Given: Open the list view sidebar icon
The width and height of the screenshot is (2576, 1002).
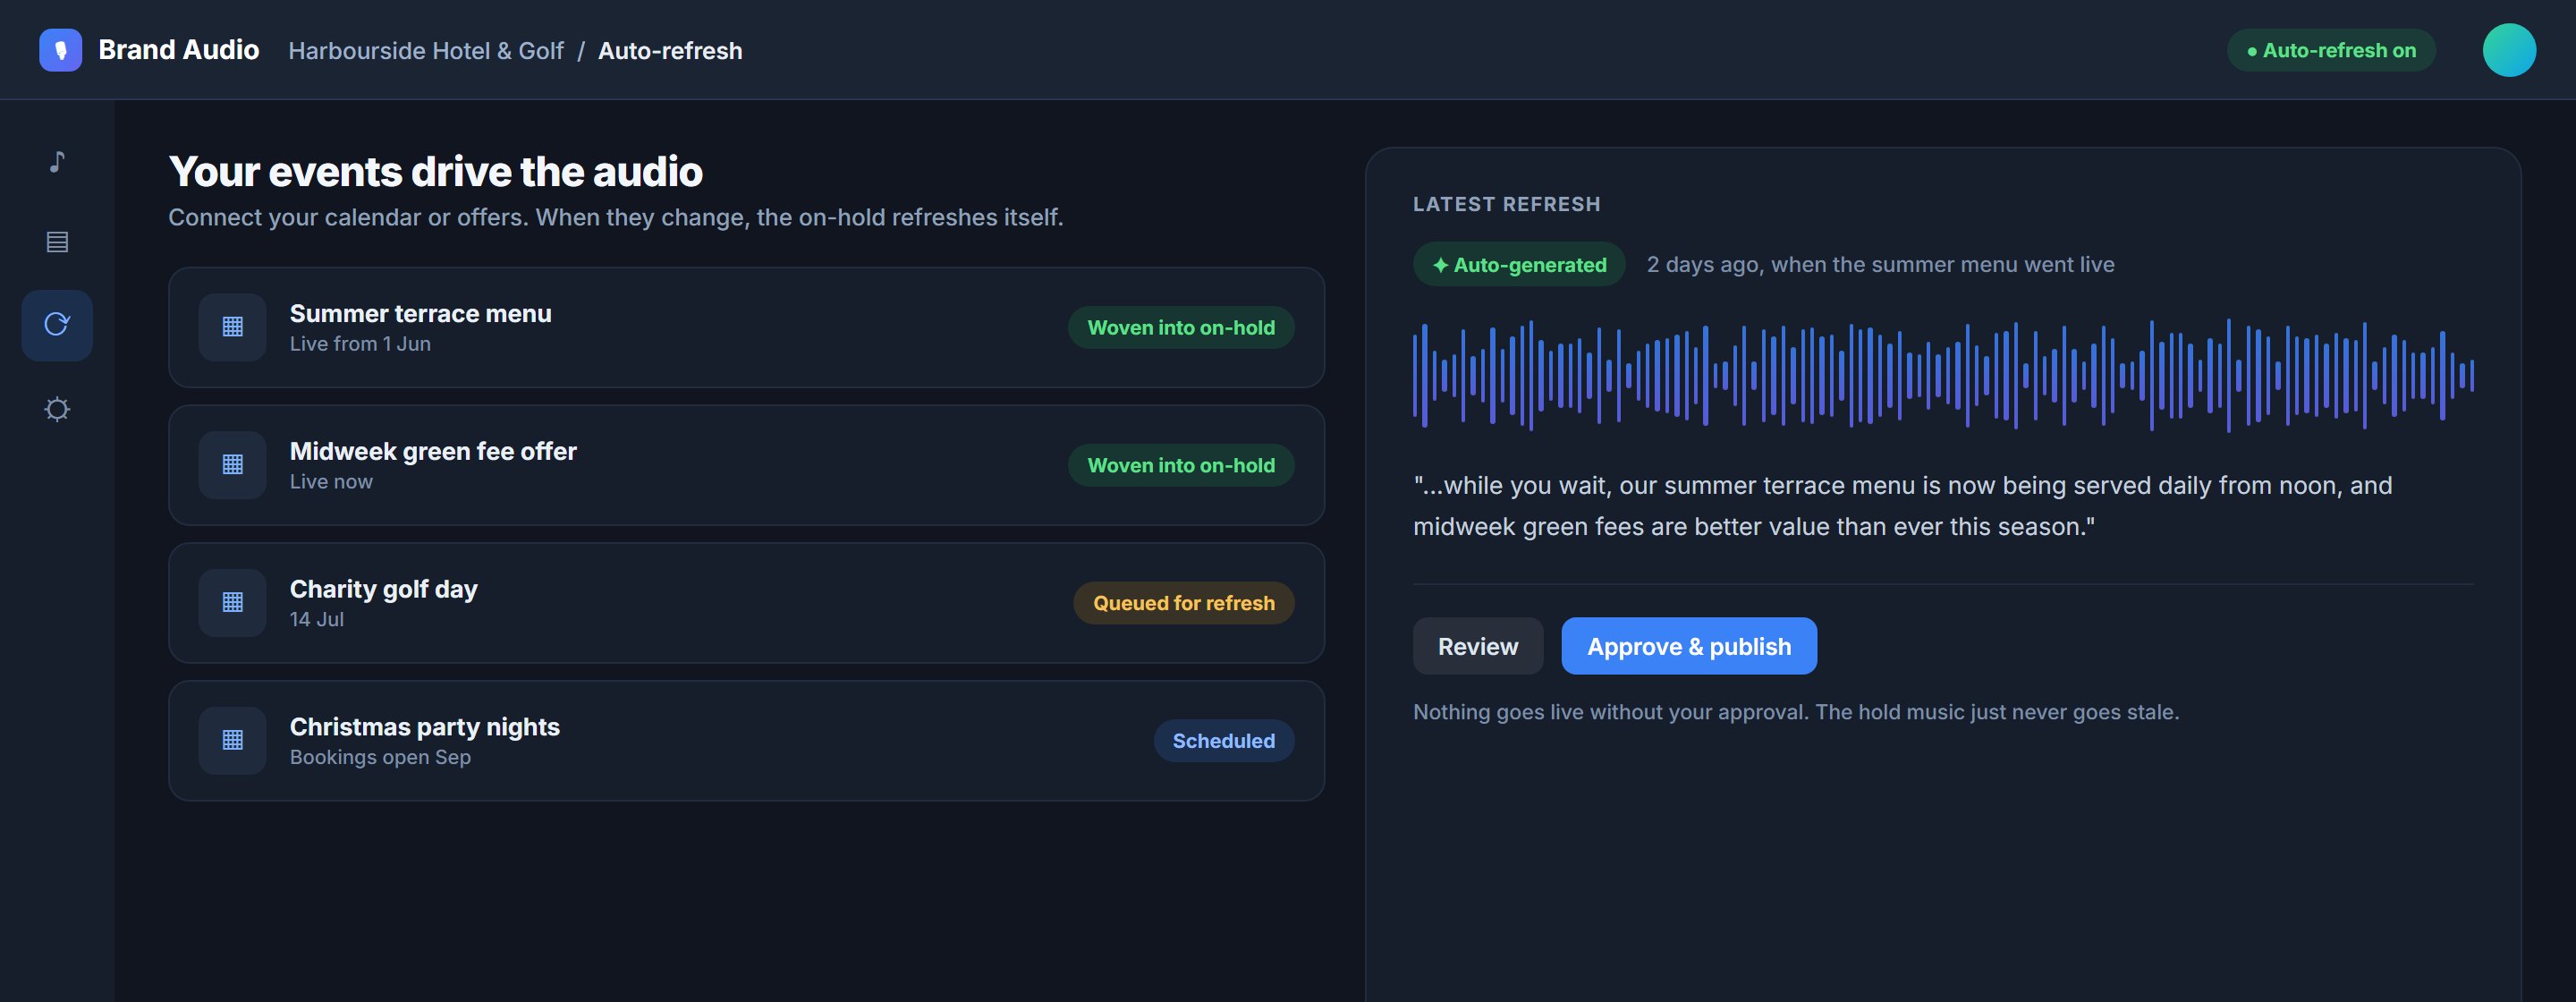Looking at the screenshot, I should click(57, 242).
